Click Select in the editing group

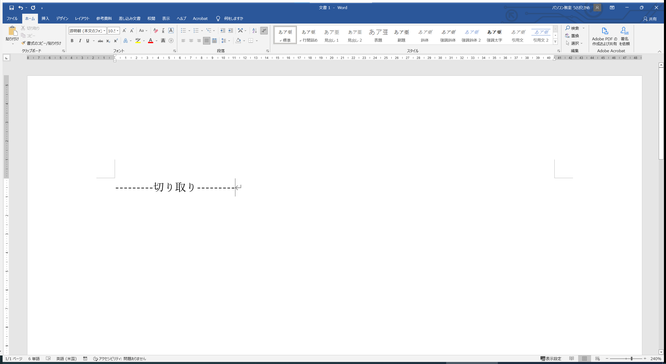coord(574,43)
